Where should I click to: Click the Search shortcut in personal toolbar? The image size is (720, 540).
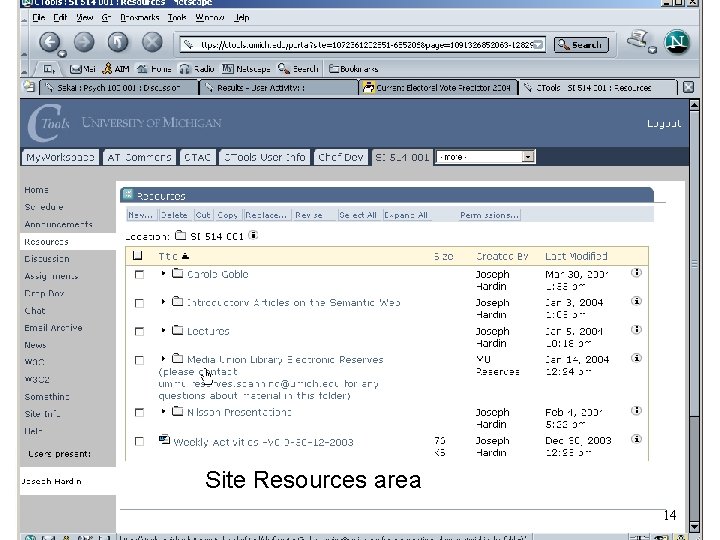point(298,69)
